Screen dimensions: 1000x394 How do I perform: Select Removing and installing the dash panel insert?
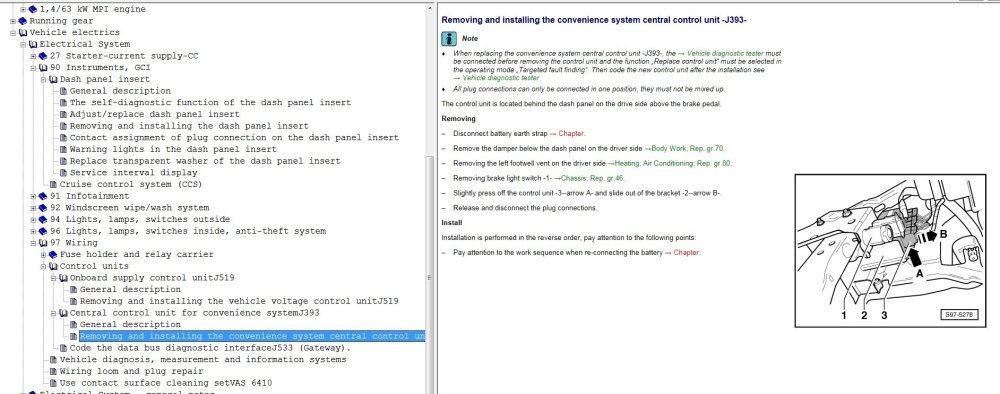189,126
